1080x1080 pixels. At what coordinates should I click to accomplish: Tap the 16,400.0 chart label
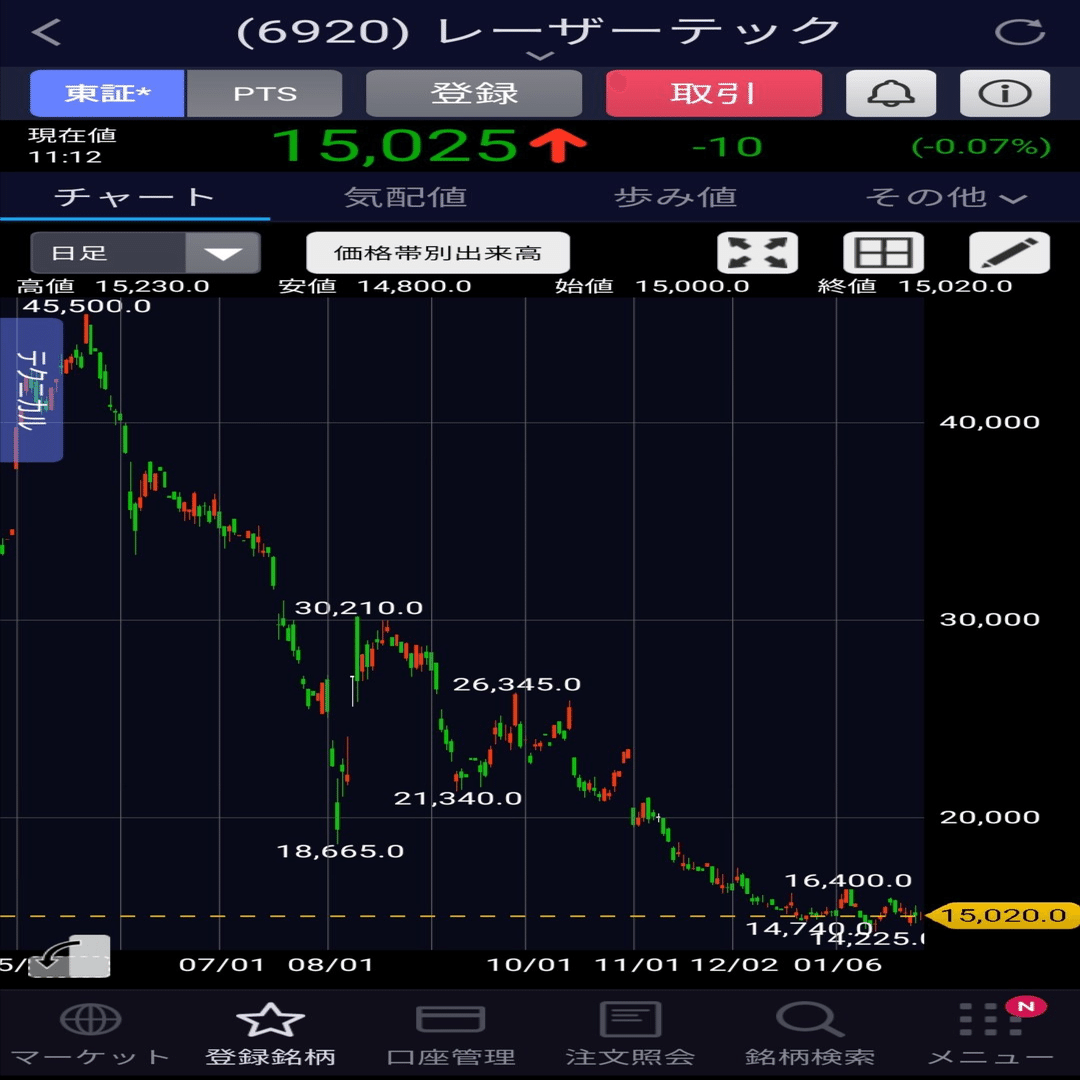[x=849, y=880]
